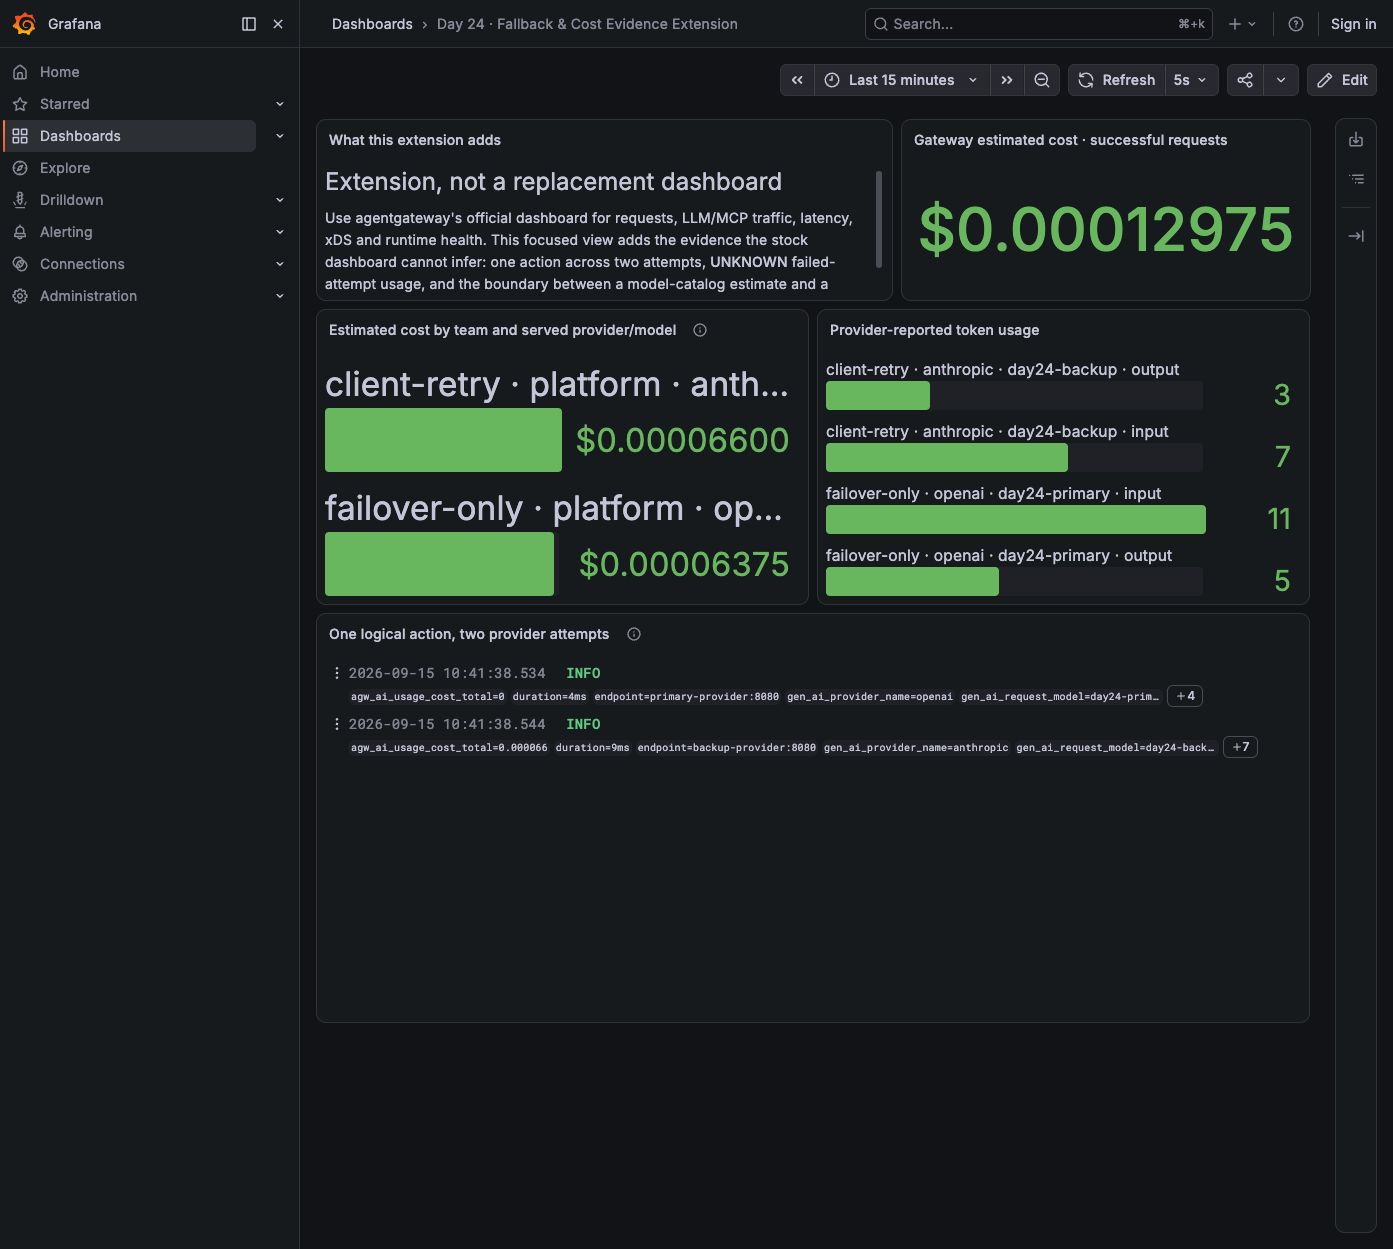This screenshot has width=1393, height=1249.
Task: Click the Refresh button
Action: [1117, 80]
